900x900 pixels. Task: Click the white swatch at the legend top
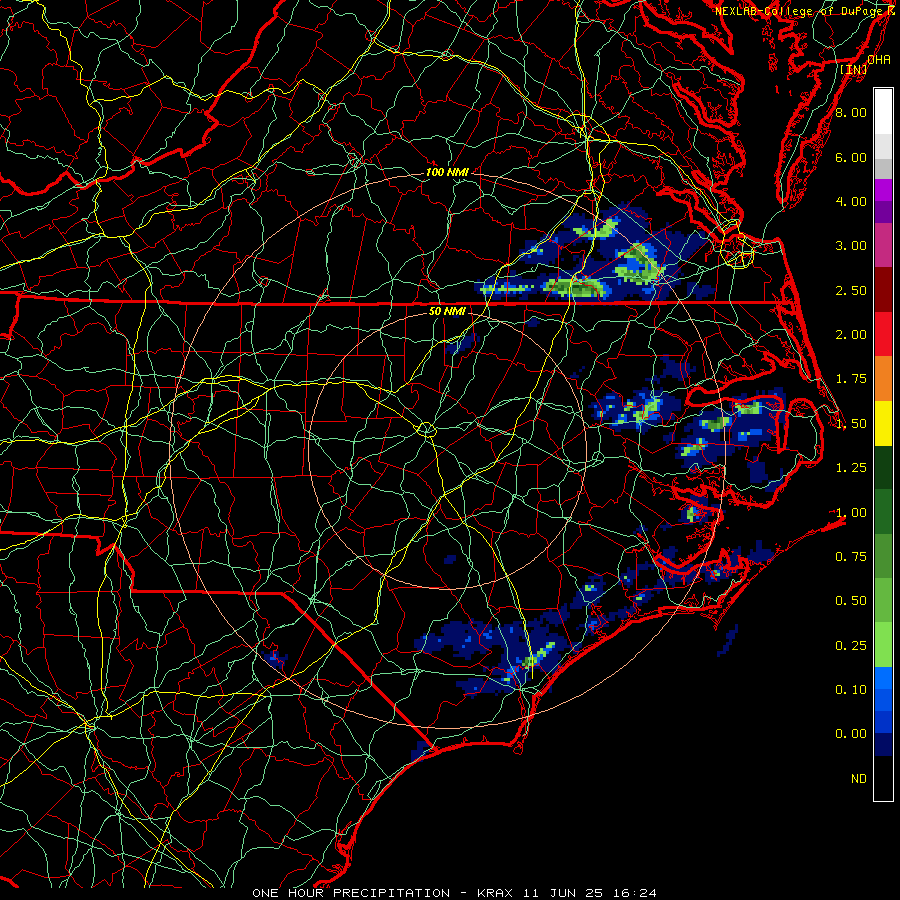coord(883,112)
